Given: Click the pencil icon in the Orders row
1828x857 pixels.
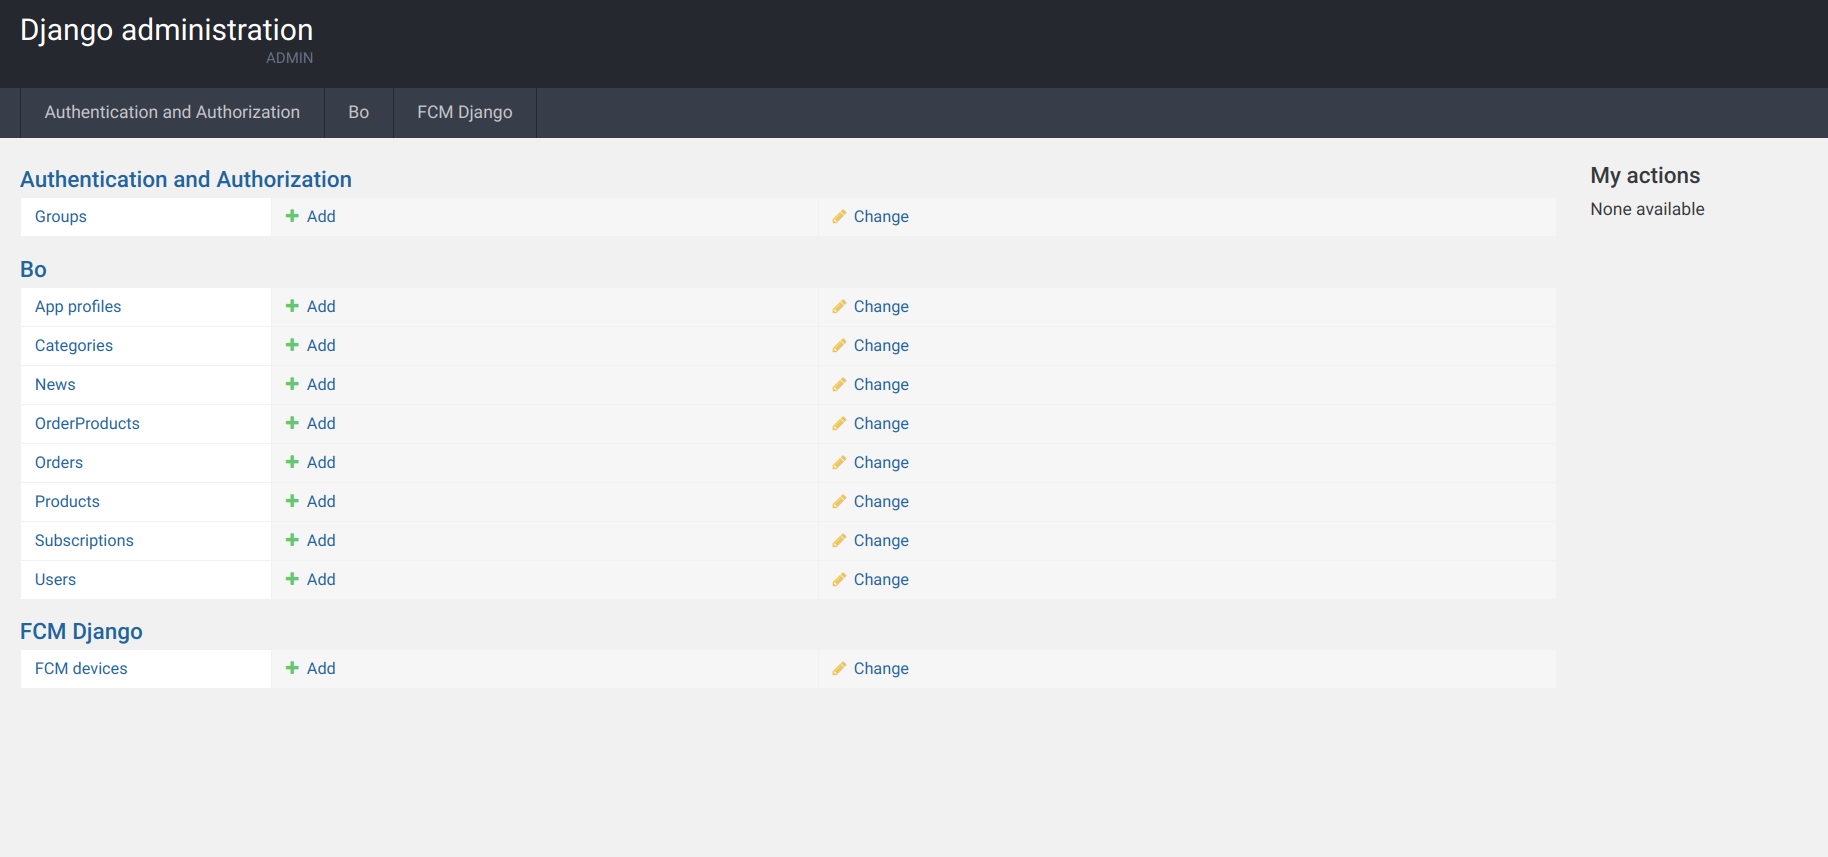Looking at the screenshot, I should click(x=839, y=463).
